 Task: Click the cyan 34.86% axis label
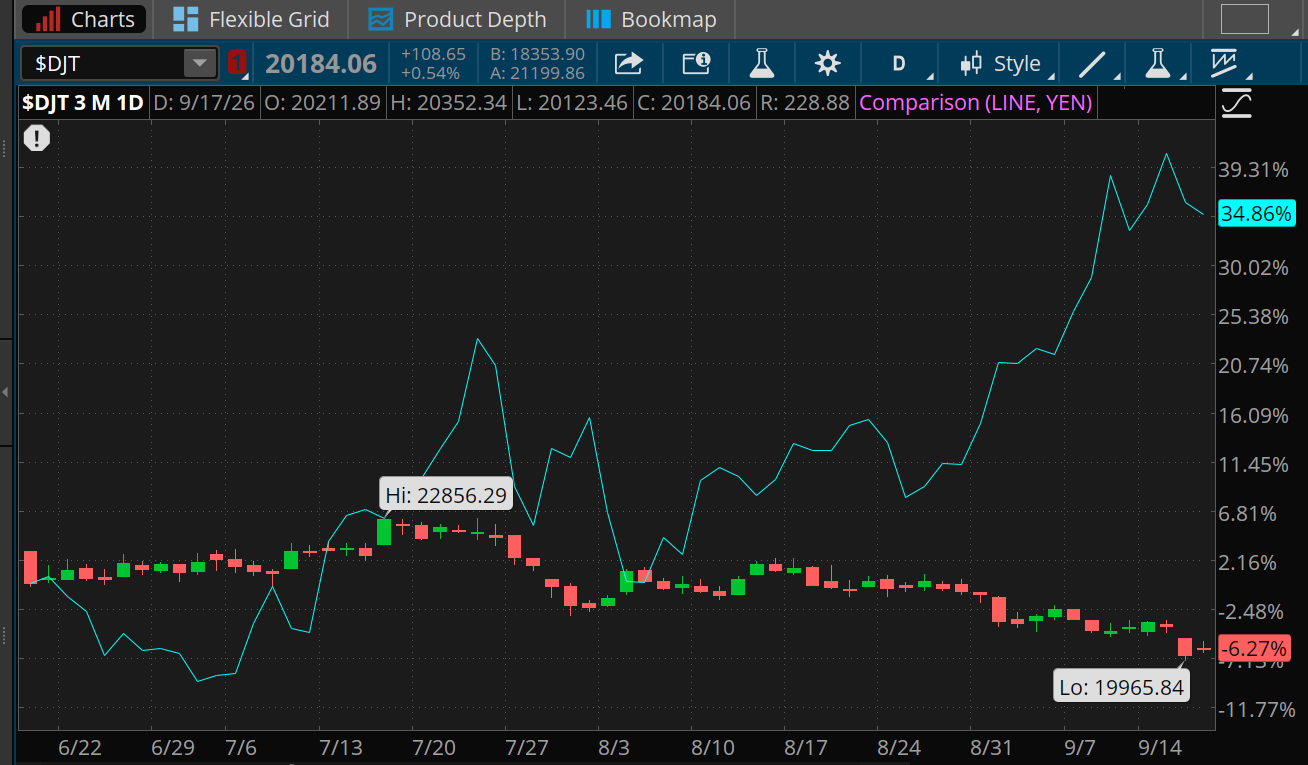point(1256,214)
